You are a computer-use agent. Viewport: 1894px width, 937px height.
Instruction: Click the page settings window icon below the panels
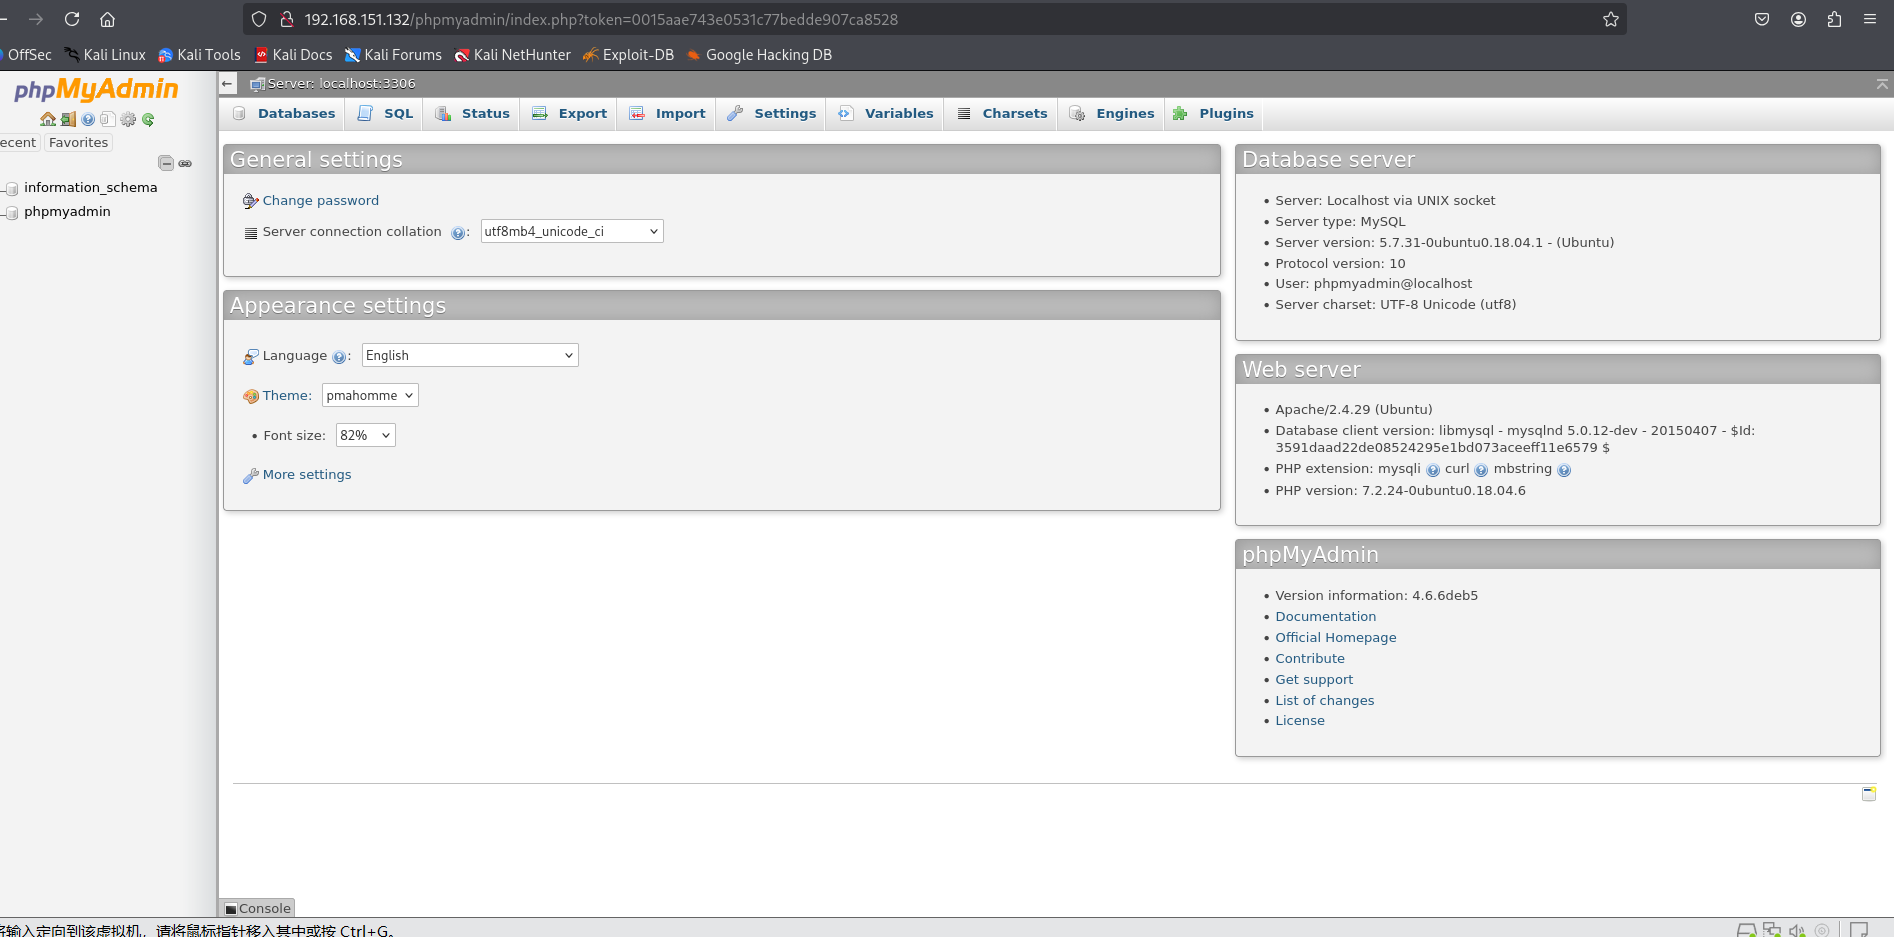pyautogui.click(x=1869, y=794)
